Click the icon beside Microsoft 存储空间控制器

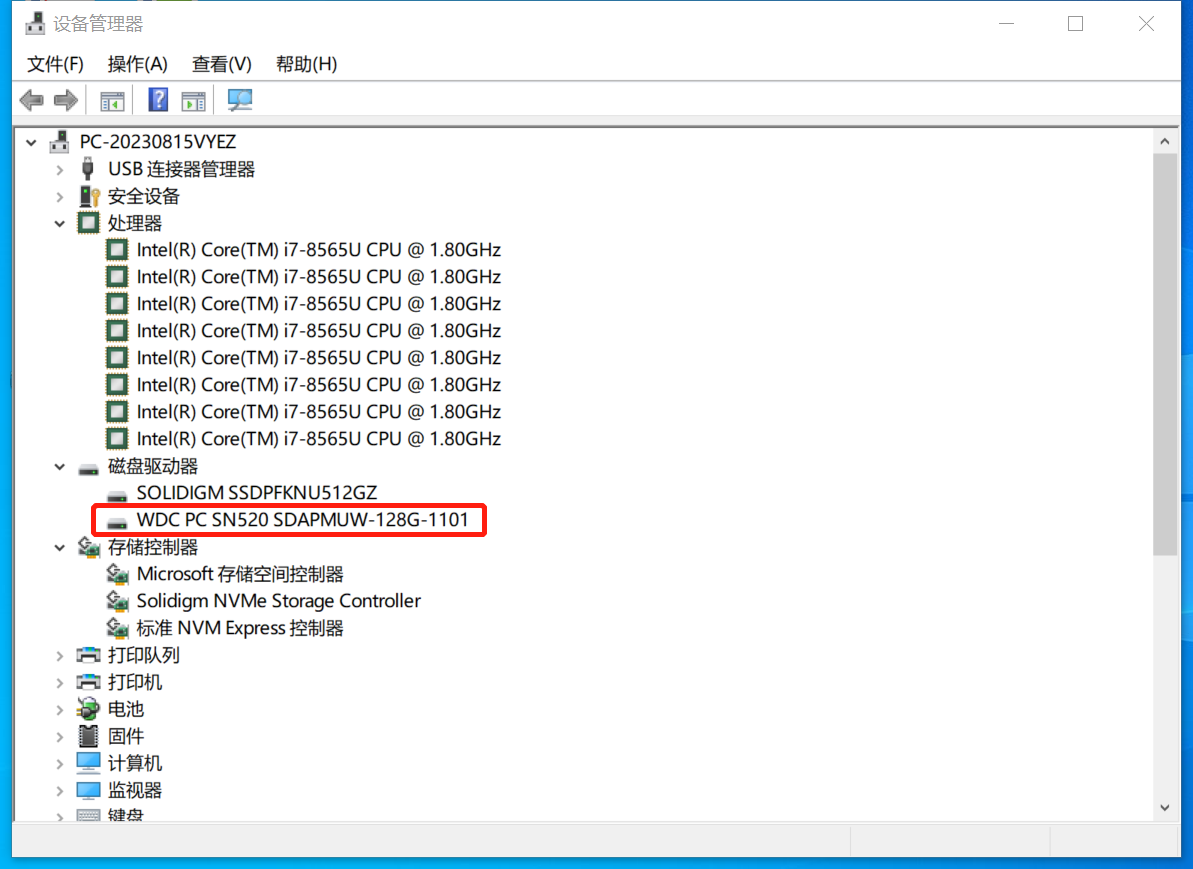117,574
